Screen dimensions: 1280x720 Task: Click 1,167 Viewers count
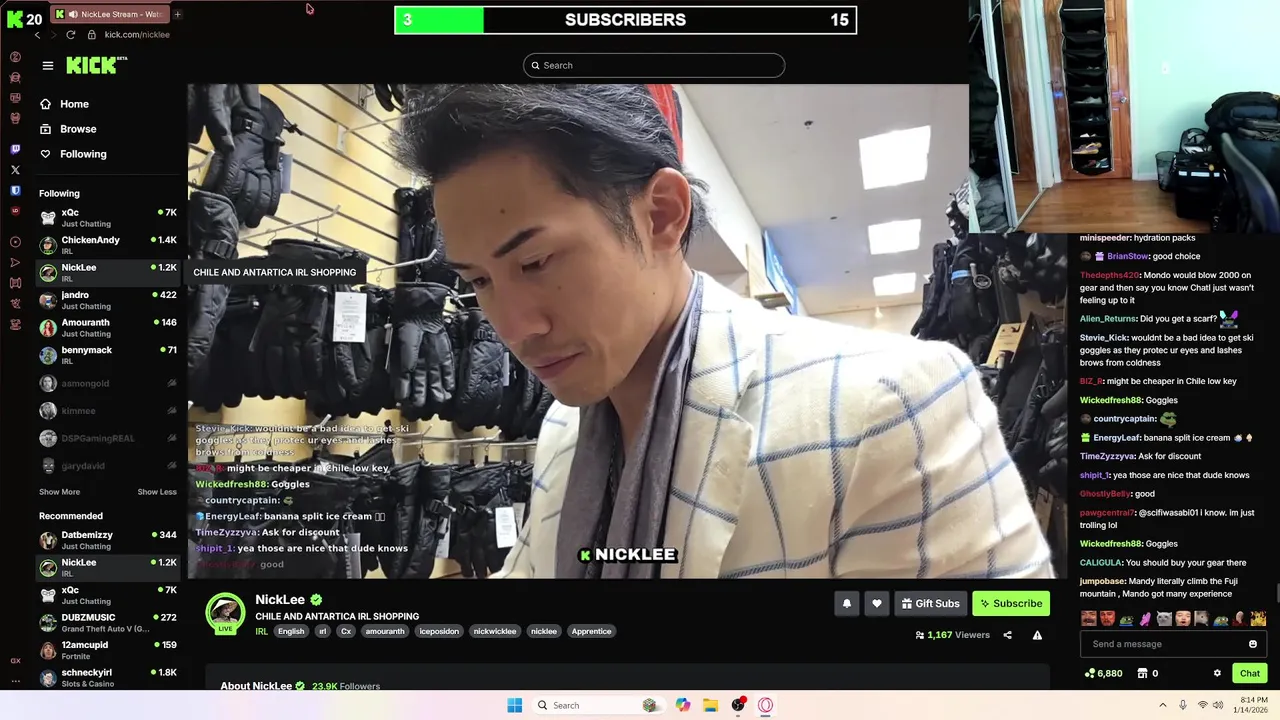click(952, 635)
